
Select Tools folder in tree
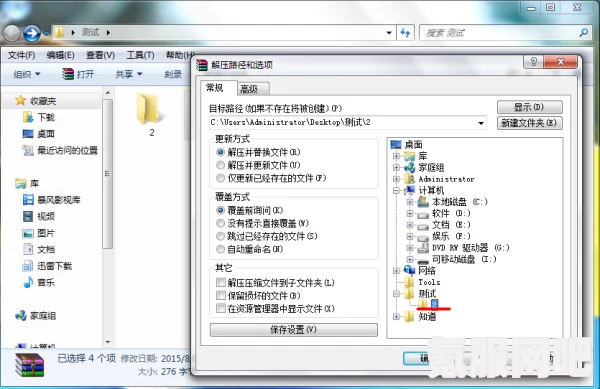click(429, 282)
